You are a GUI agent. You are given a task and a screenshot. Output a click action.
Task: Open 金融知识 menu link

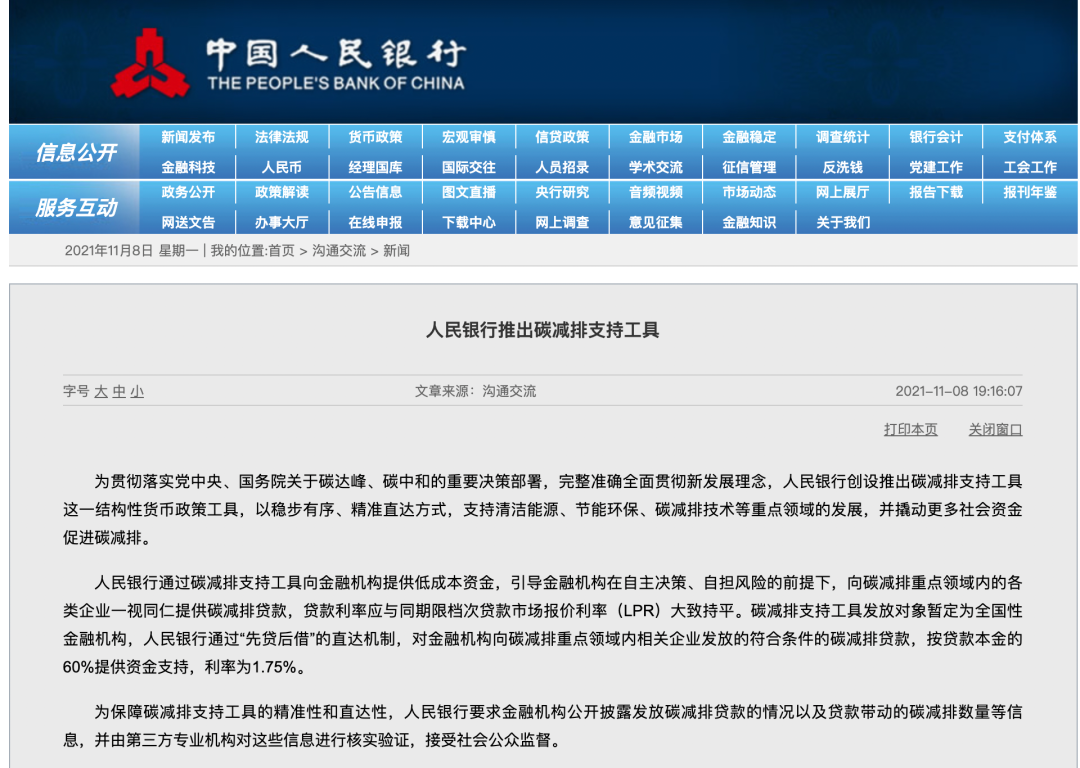click(x=749, y=222)
